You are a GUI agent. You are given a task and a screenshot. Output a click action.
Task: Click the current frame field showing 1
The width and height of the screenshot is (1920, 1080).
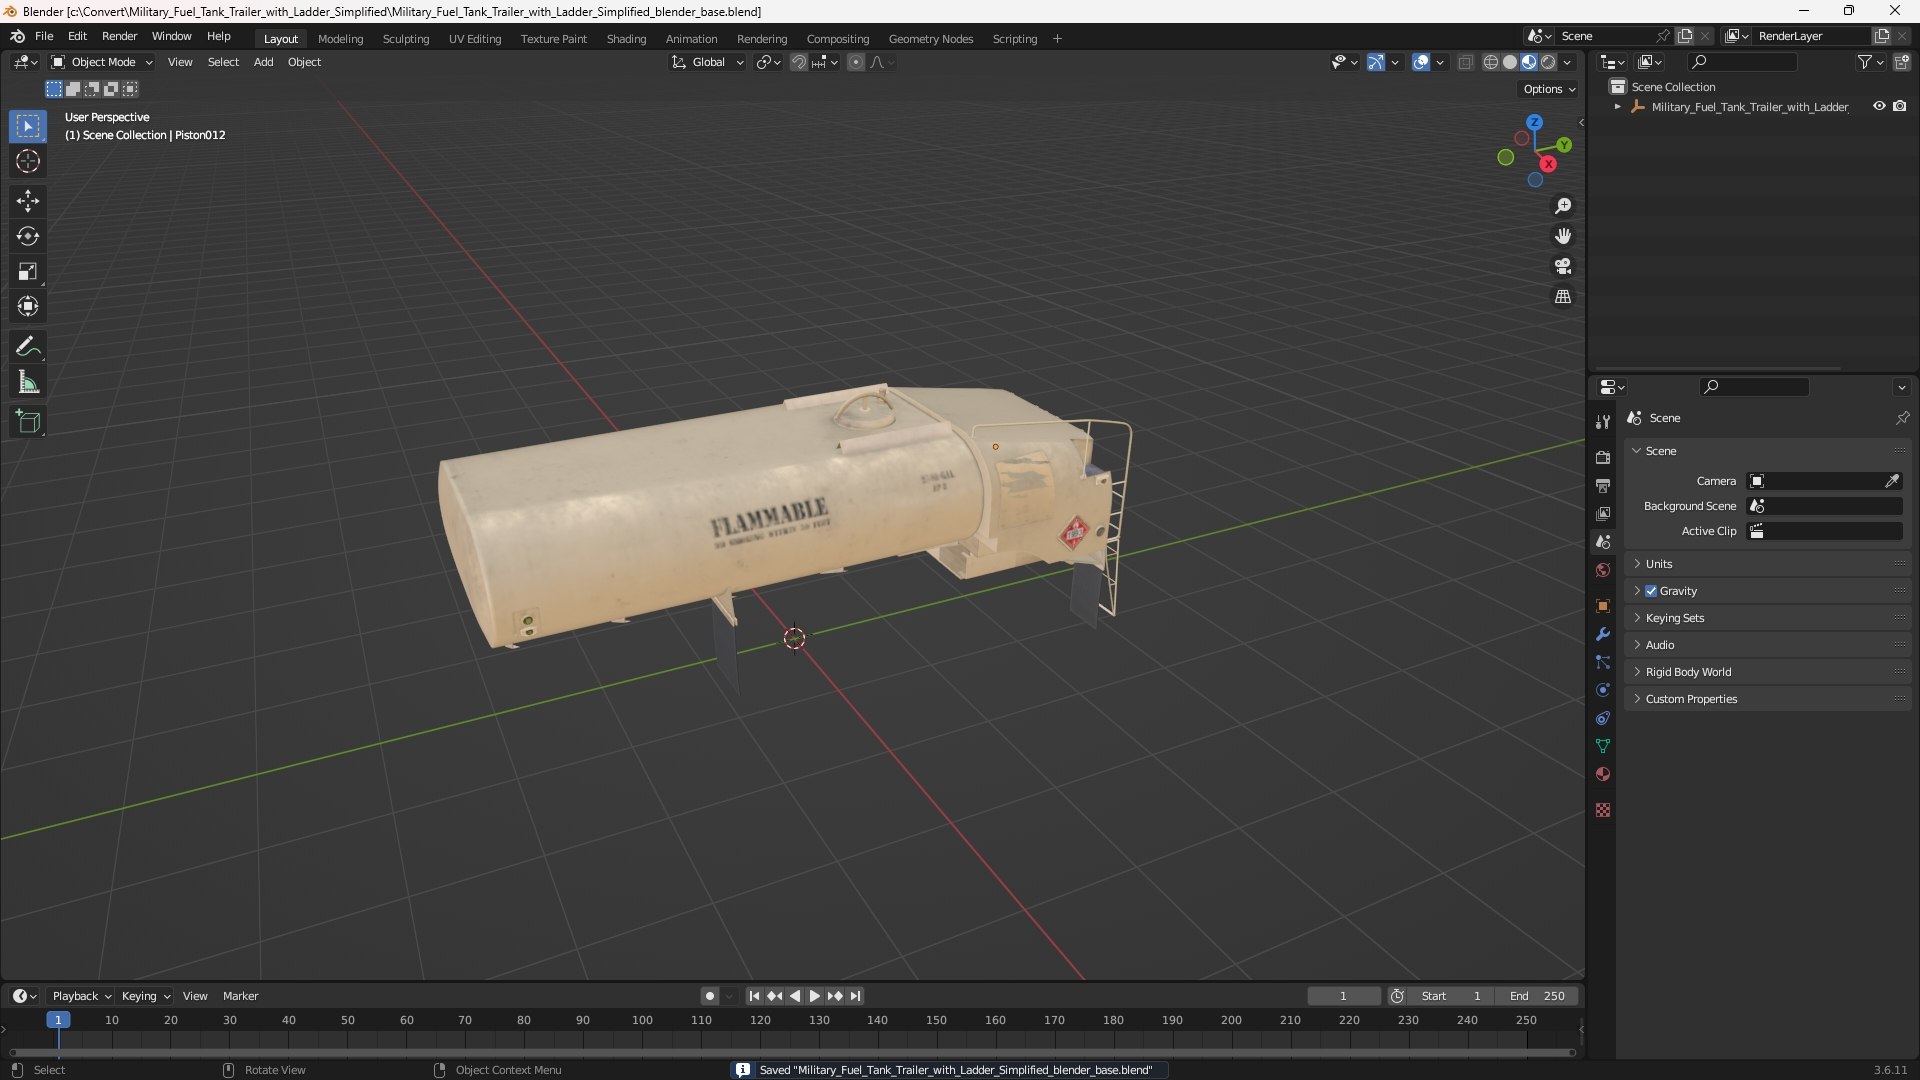point(1343,996)
